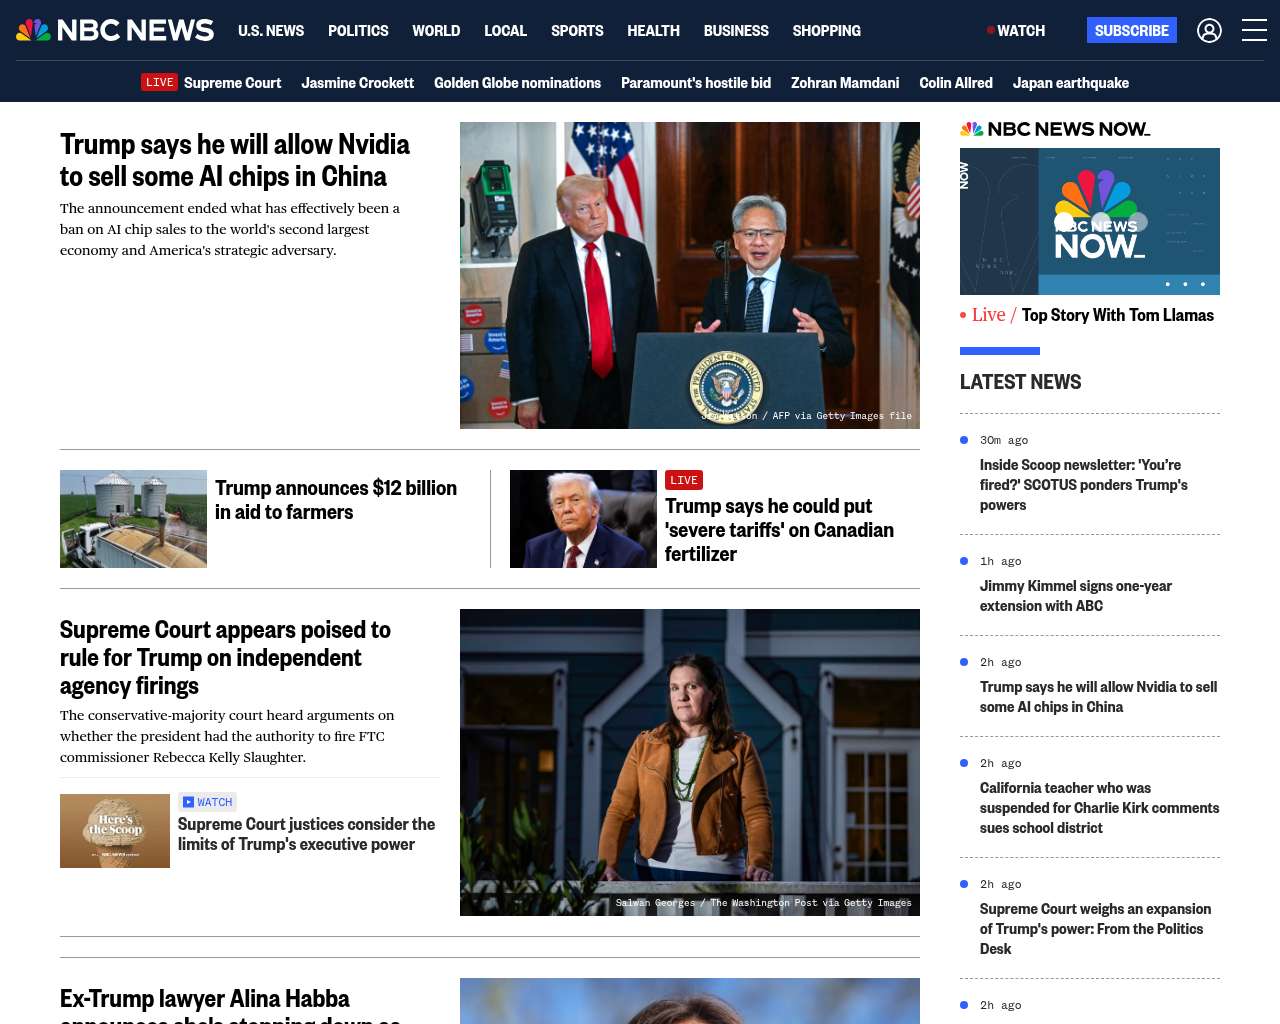This screenshot has height=1024, width=1280.
Task: Click the Watch link in header
Action: (1016, 31)
